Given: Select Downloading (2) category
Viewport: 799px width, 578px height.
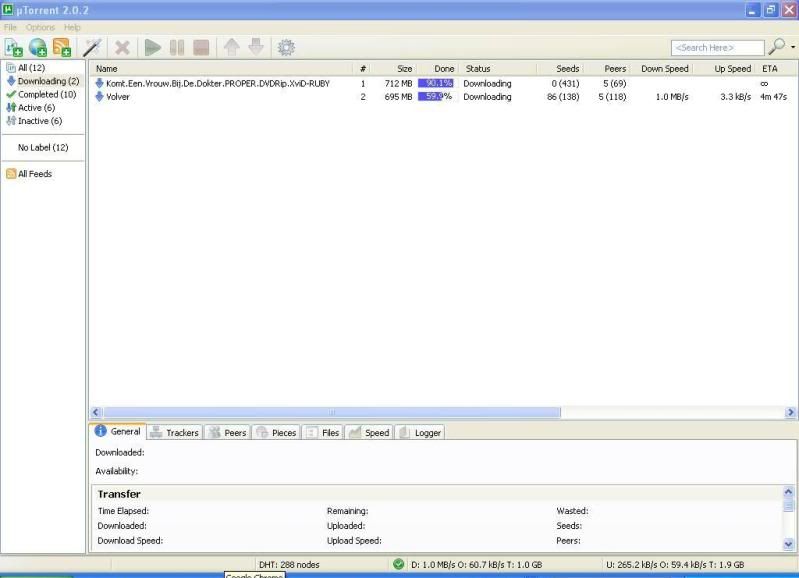Looking at the screenshot, I should [x=48, y=81].
